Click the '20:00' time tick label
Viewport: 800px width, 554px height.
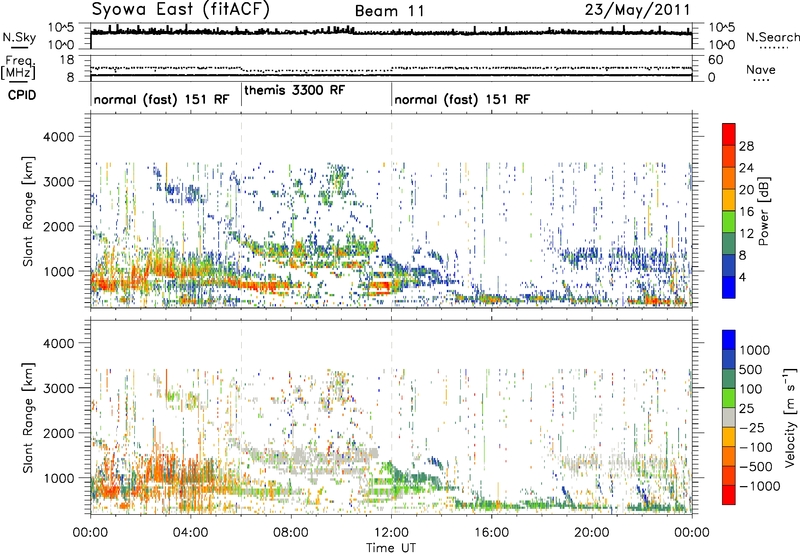point(592,533)
